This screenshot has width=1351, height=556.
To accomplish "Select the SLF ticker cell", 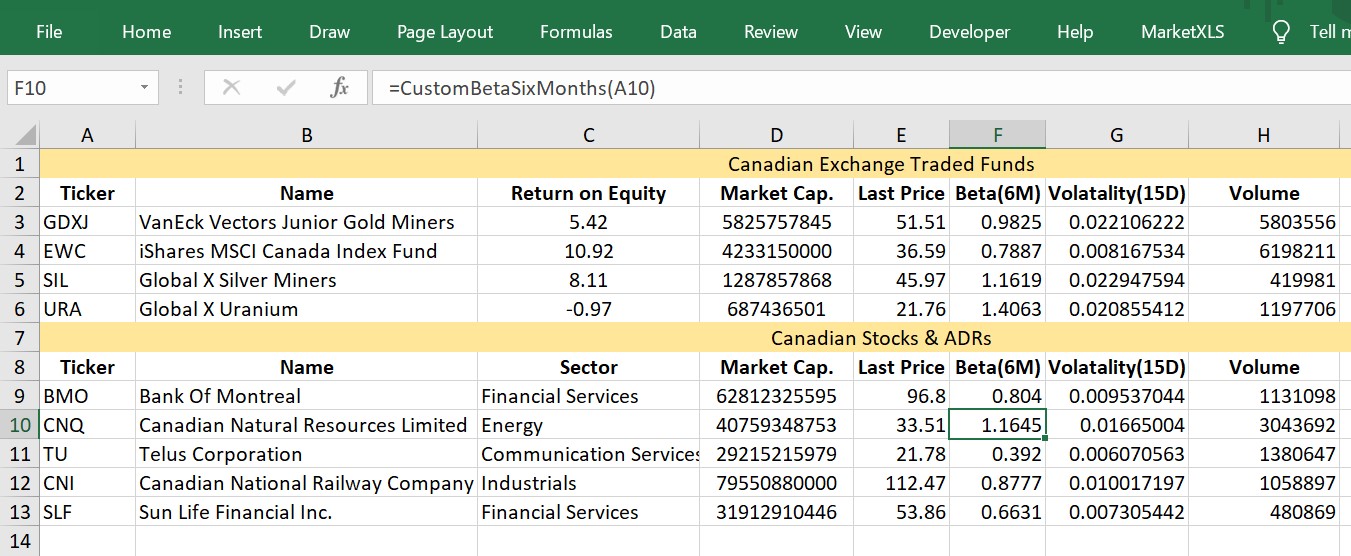I will tap(88, 512).
